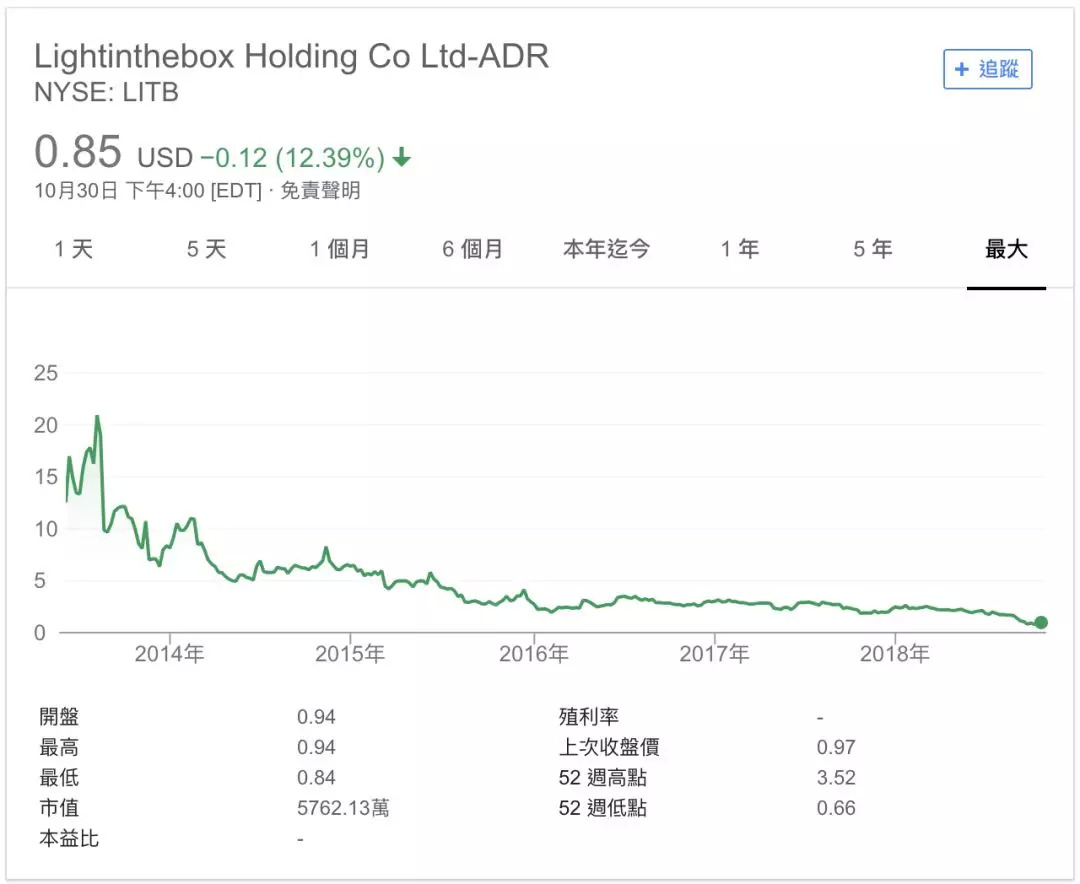The image size is (1080, 884).
Task: Click the 市值 market cap value 5762.13萬
Action: pos(343,808)
